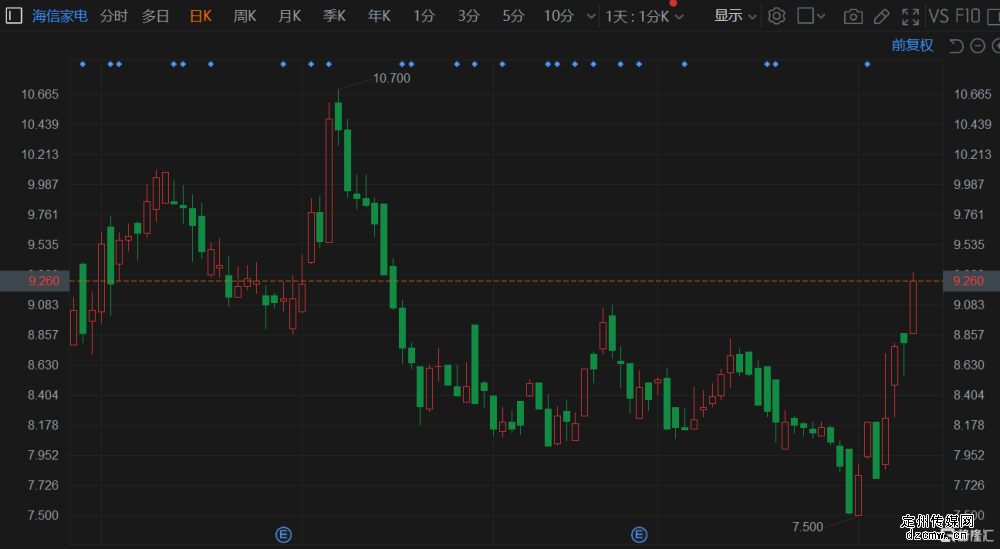Open the VS comparison button
This screenshot has width=1000, height=549.
[939, 16]
